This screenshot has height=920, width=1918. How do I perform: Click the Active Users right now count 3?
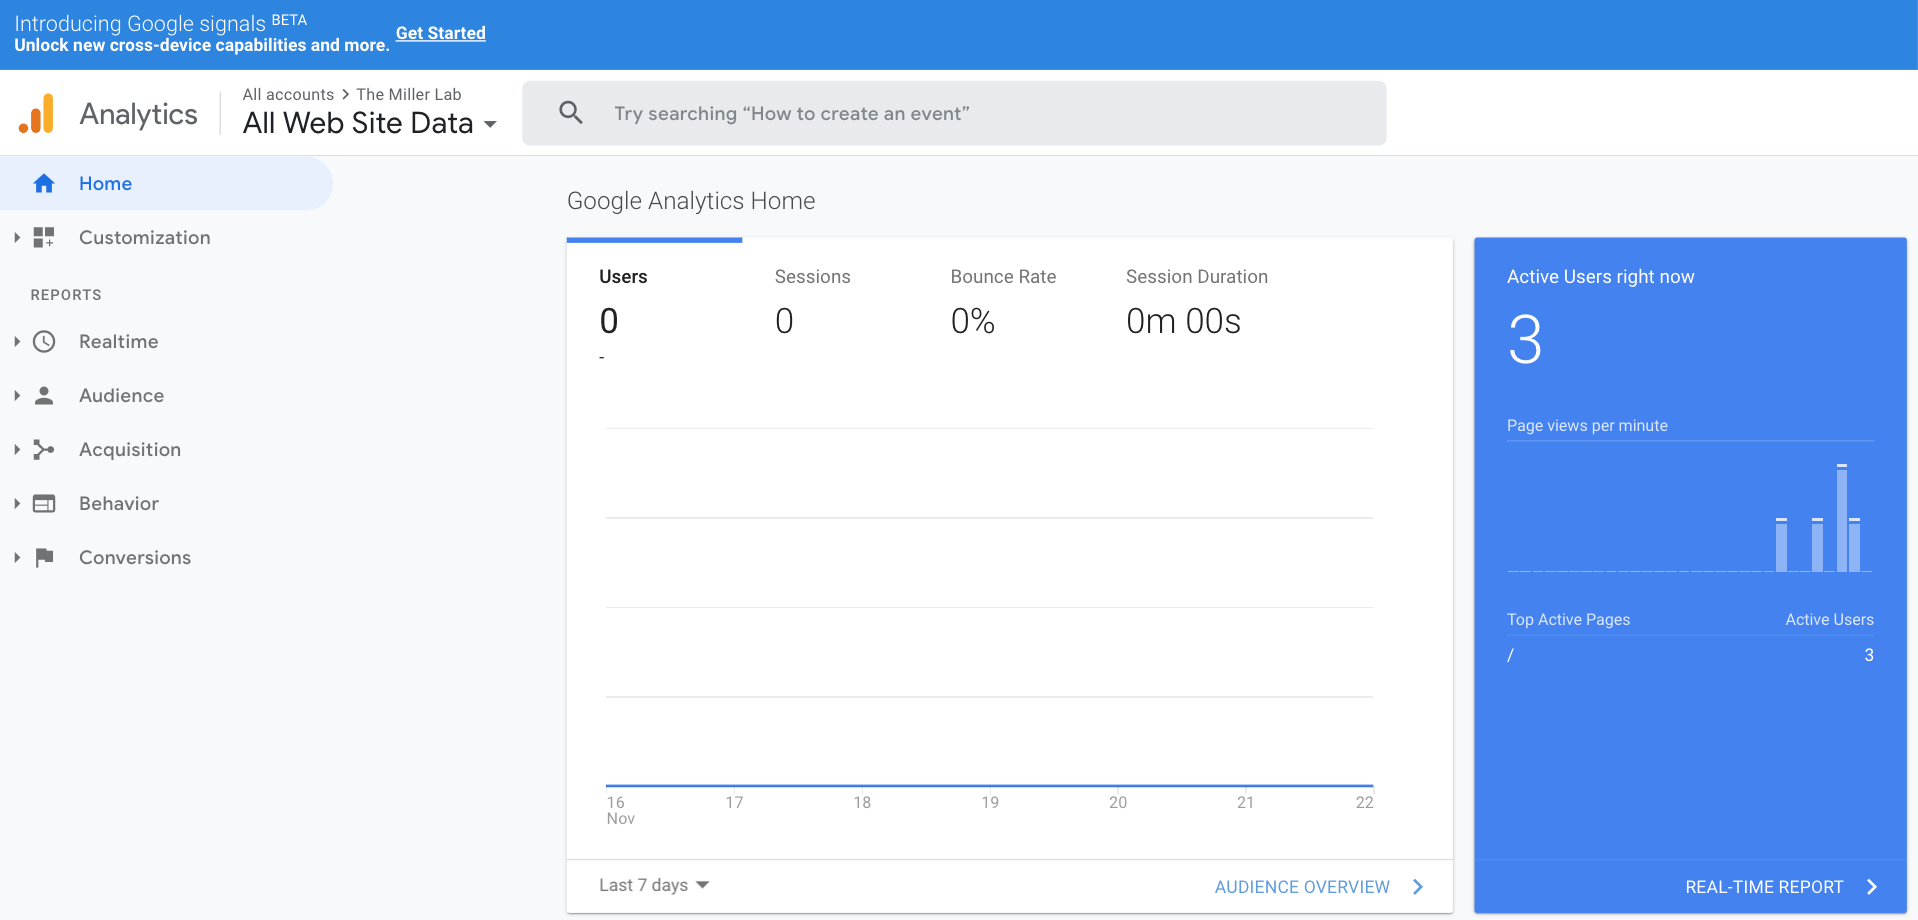1525,340
